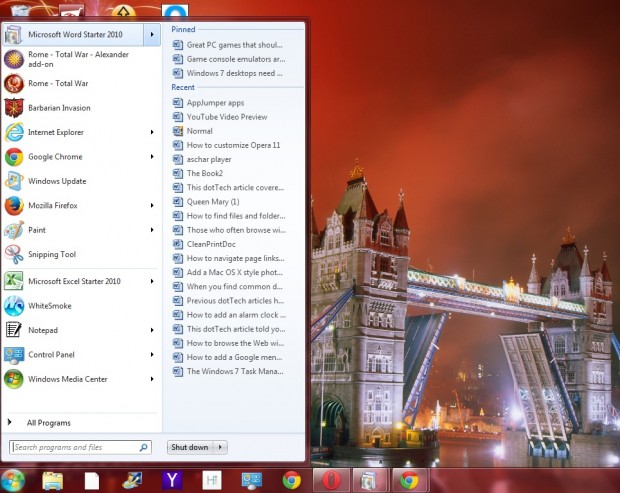Viewport: 620px width, 493px height.
Task: Click the pinned Chrome icon left of Opera
Action: (x=291, y=481)
